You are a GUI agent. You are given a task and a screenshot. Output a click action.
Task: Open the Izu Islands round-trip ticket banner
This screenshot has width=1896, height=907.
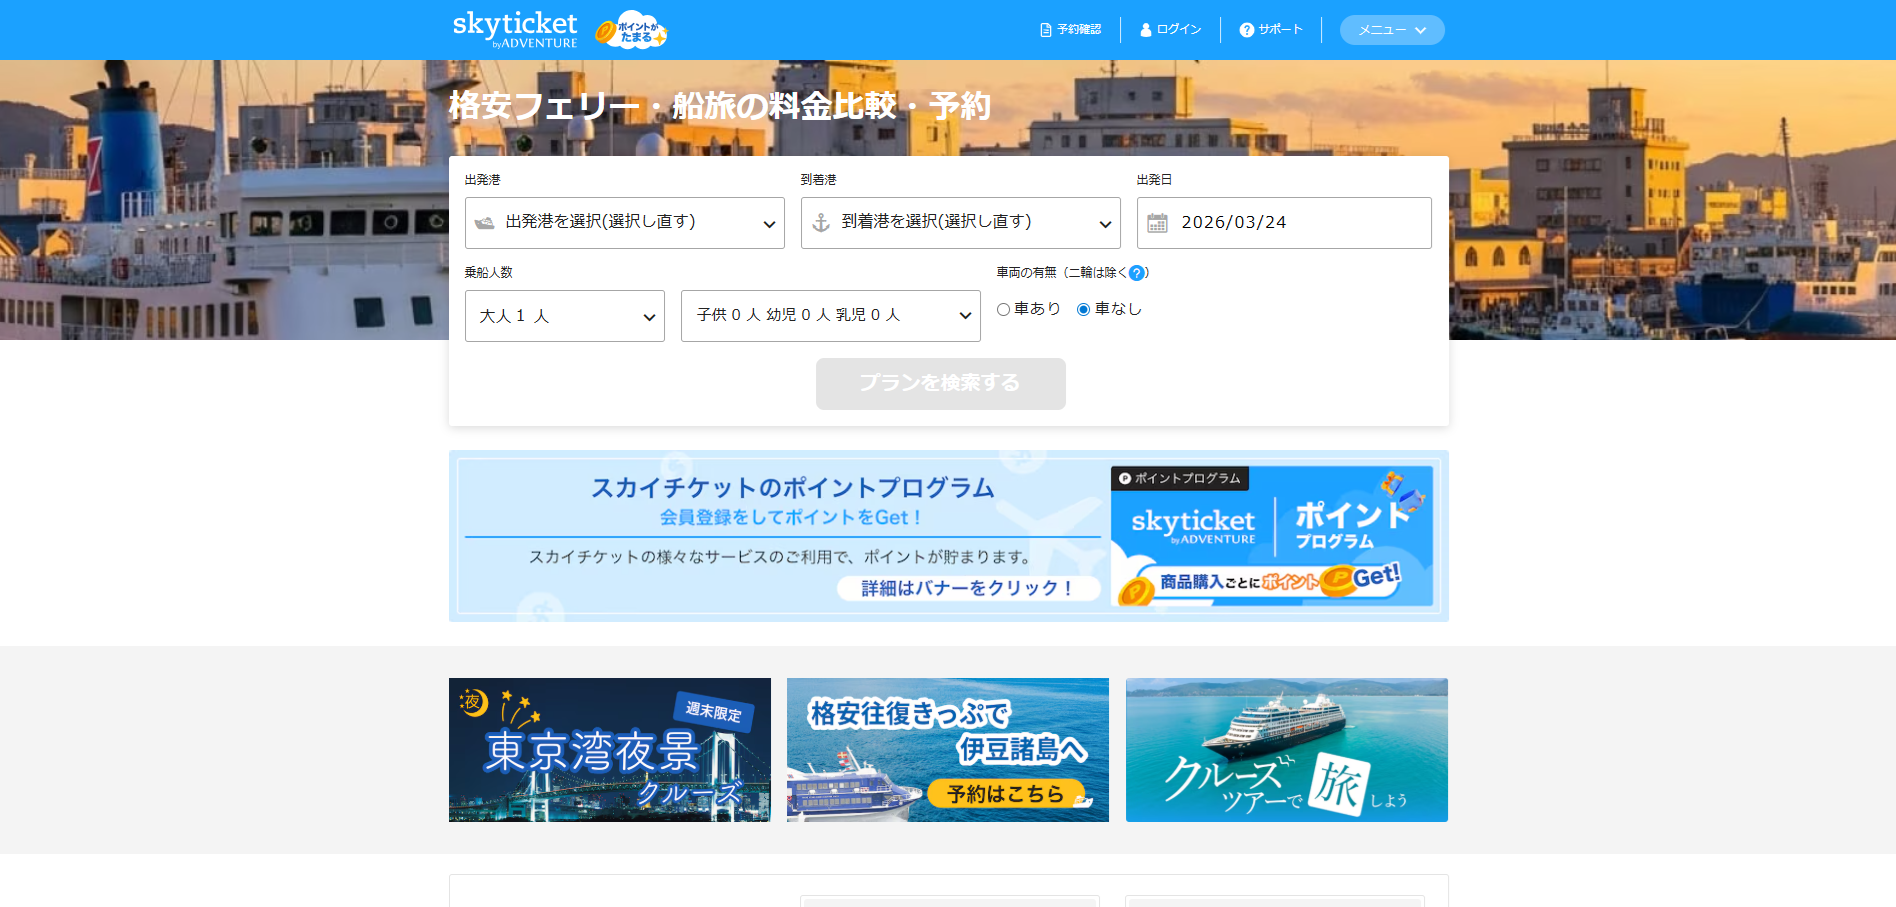[947, 750]
